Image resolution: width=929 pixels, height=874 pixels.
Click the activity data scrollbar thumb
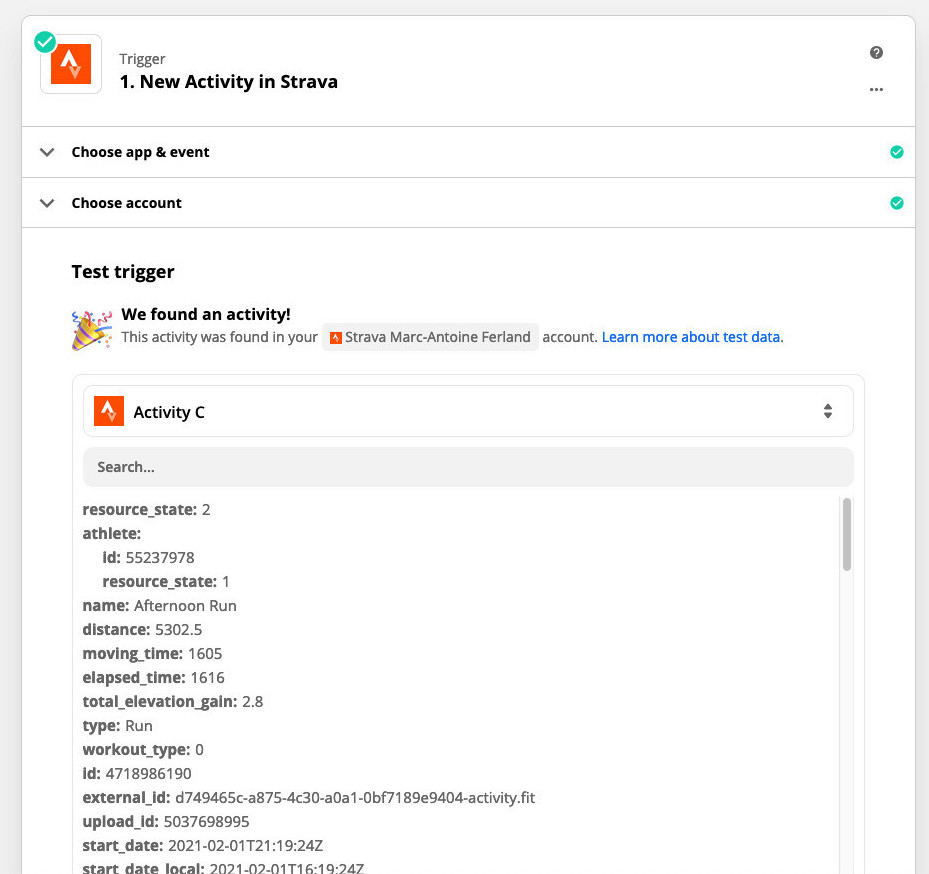click(x=847, y=534)
